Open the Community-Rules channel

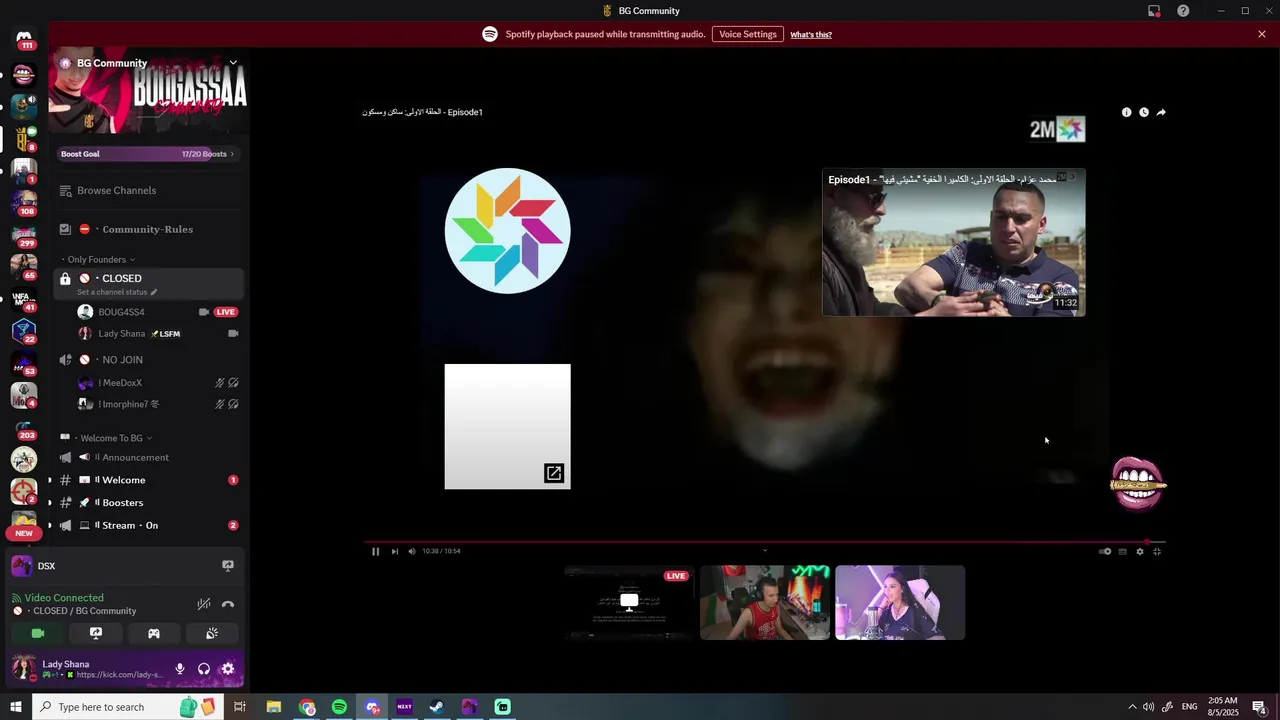pyautogui.click(x=148, y=229)
